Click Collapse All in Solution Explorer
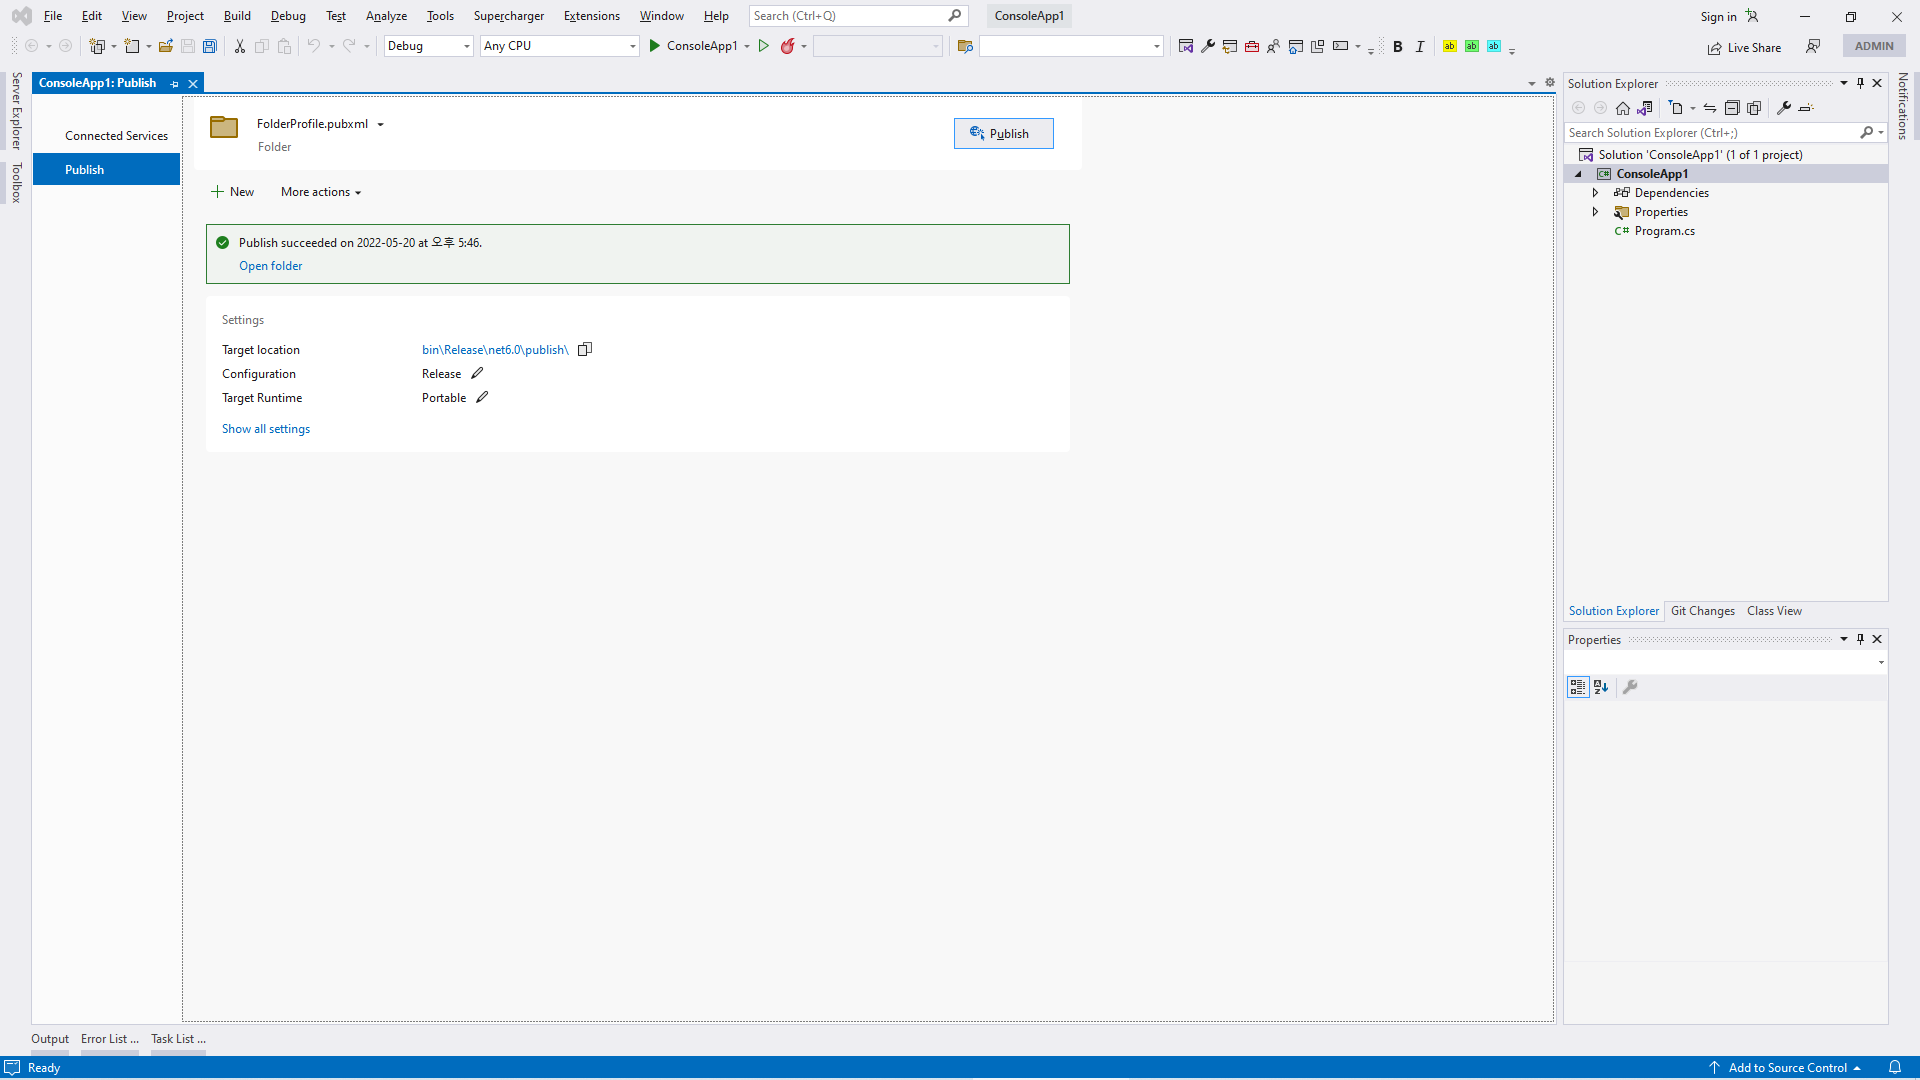This screenshot has width=1920, height=1080. click(x=1732, y=108)
